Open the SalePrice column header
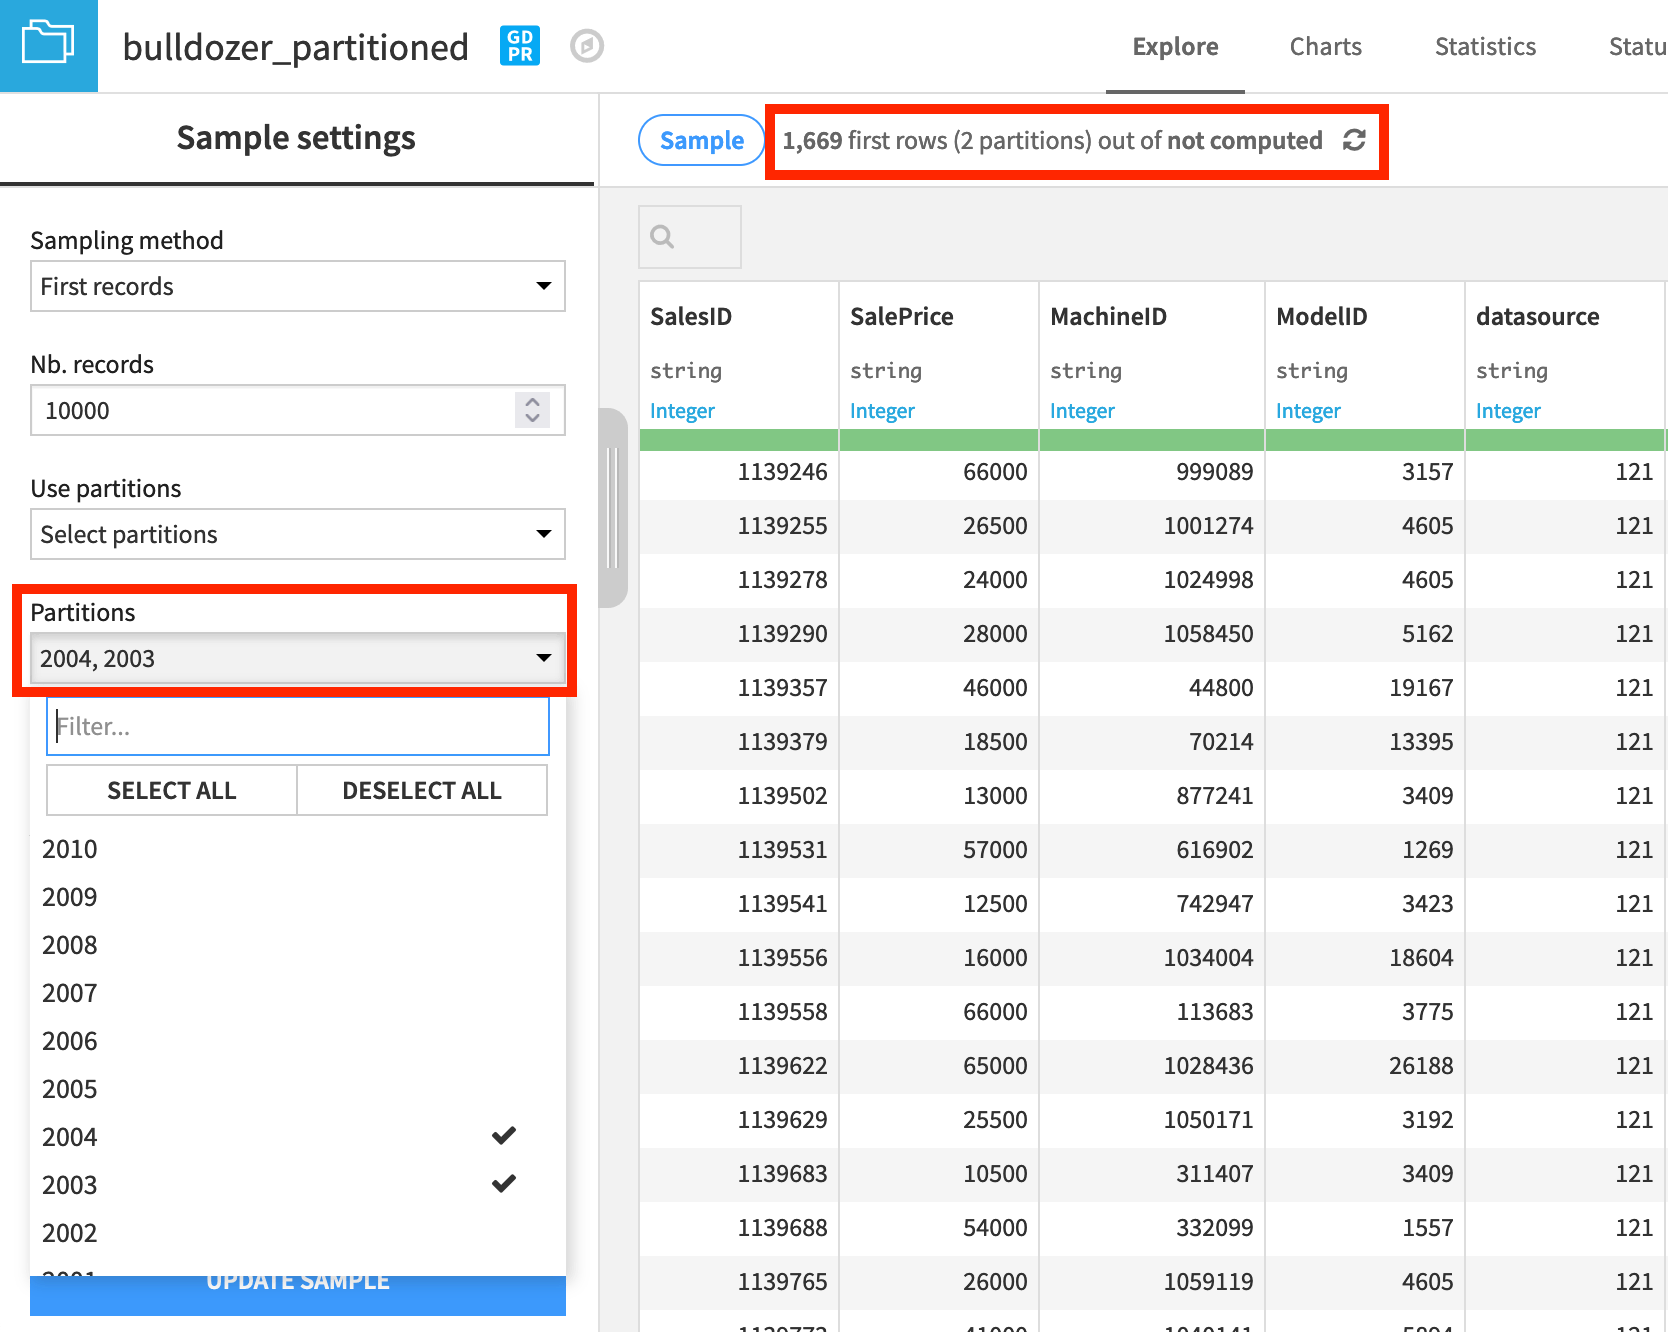1668x1332 pixels. coord(902,316)
